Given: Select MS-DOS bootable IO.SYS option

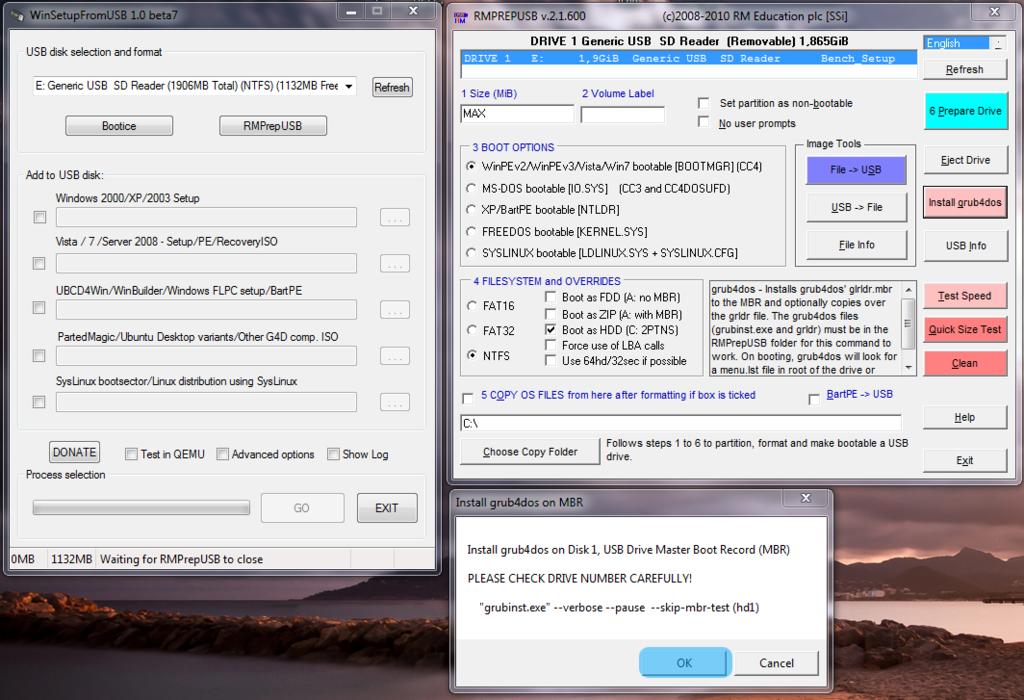Looking at the screenshot, I should [x=471, y=188].
